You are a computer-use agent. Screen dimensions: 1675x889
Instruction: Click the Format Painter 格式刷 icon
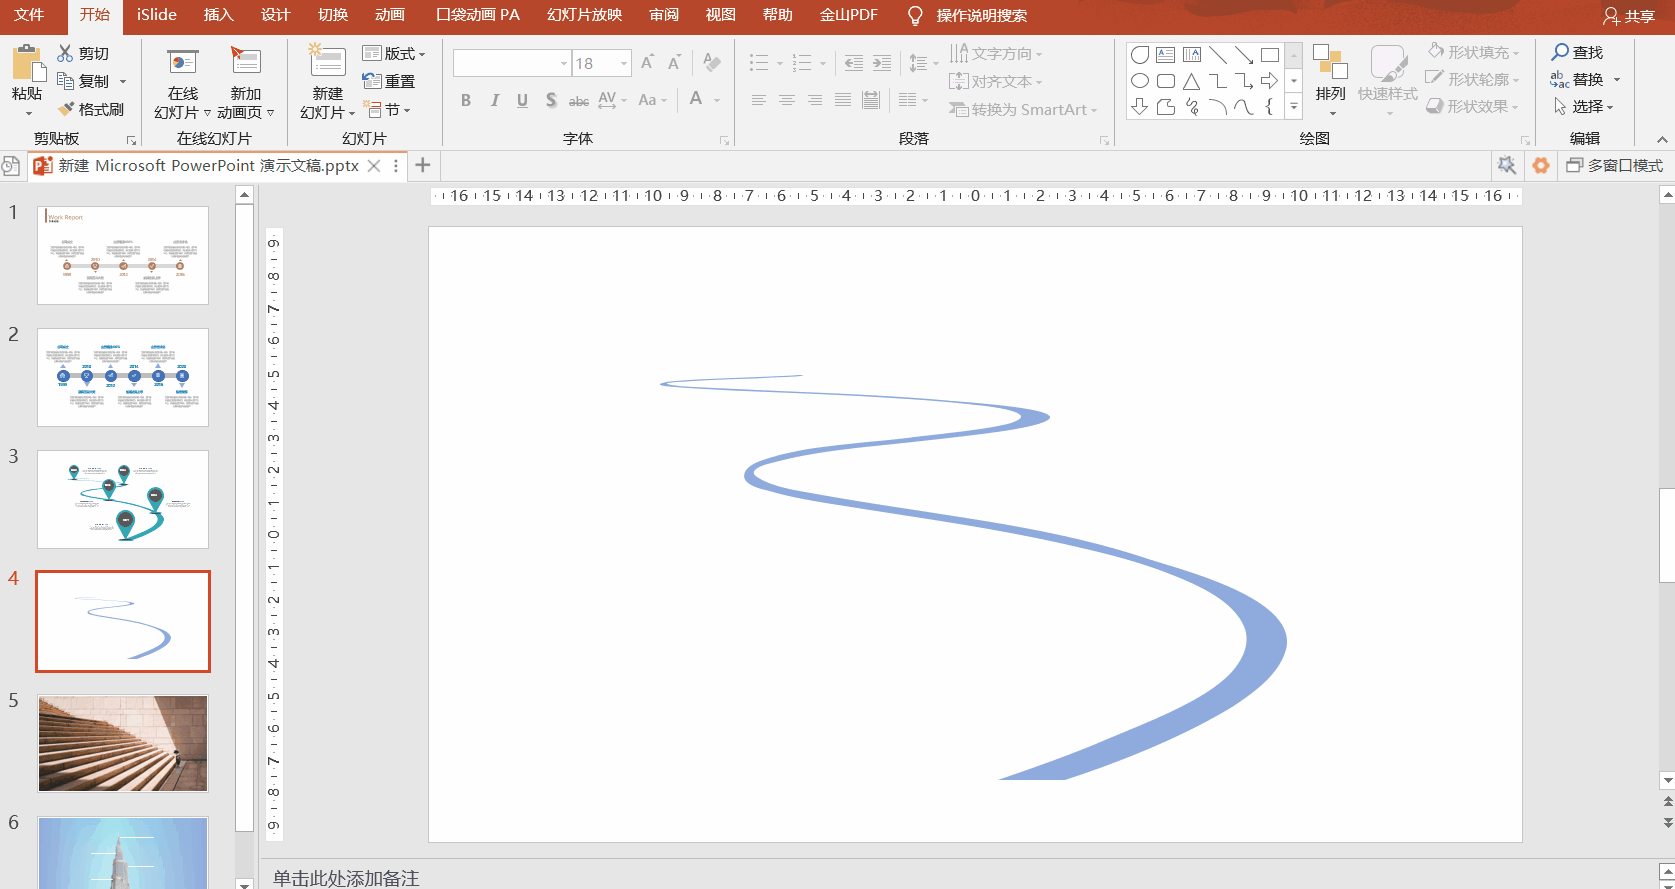67,109
